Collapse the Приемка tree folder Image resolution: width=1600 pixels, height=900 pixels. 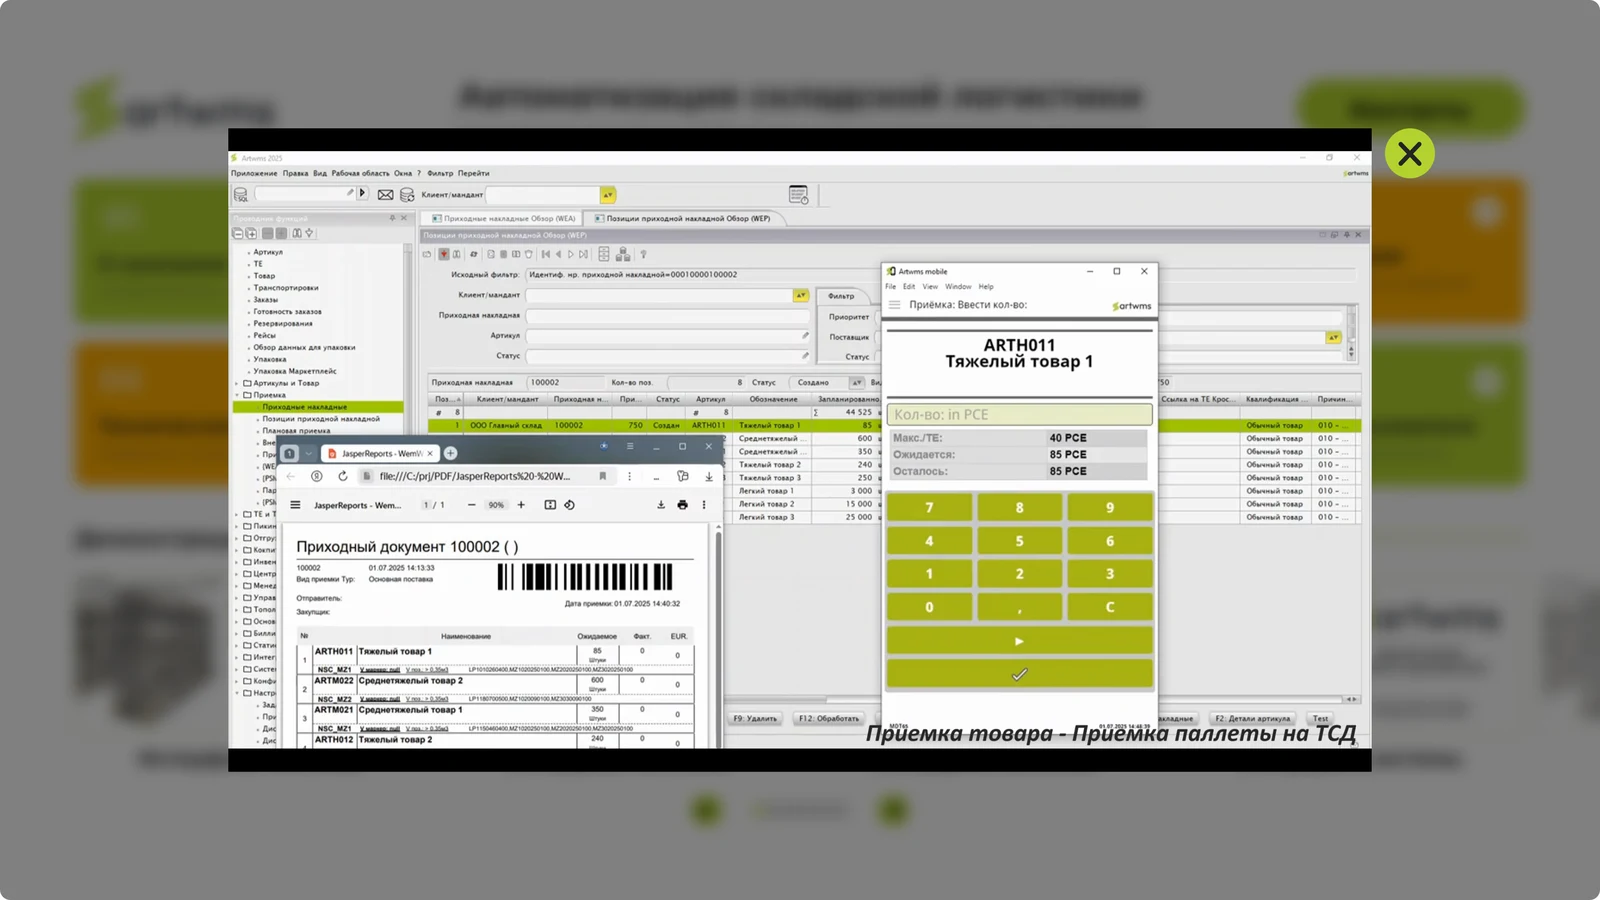(238, 395)
